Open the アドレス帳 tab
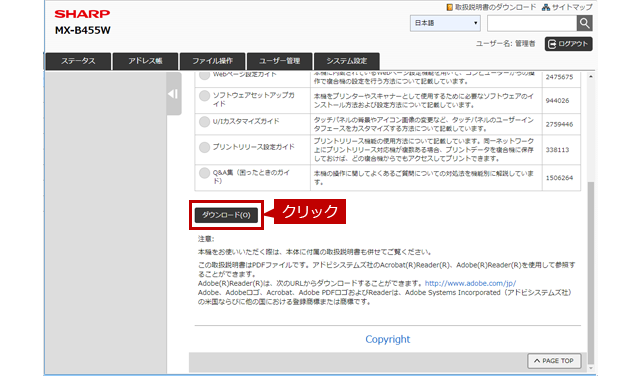 (x=145, y=61)
